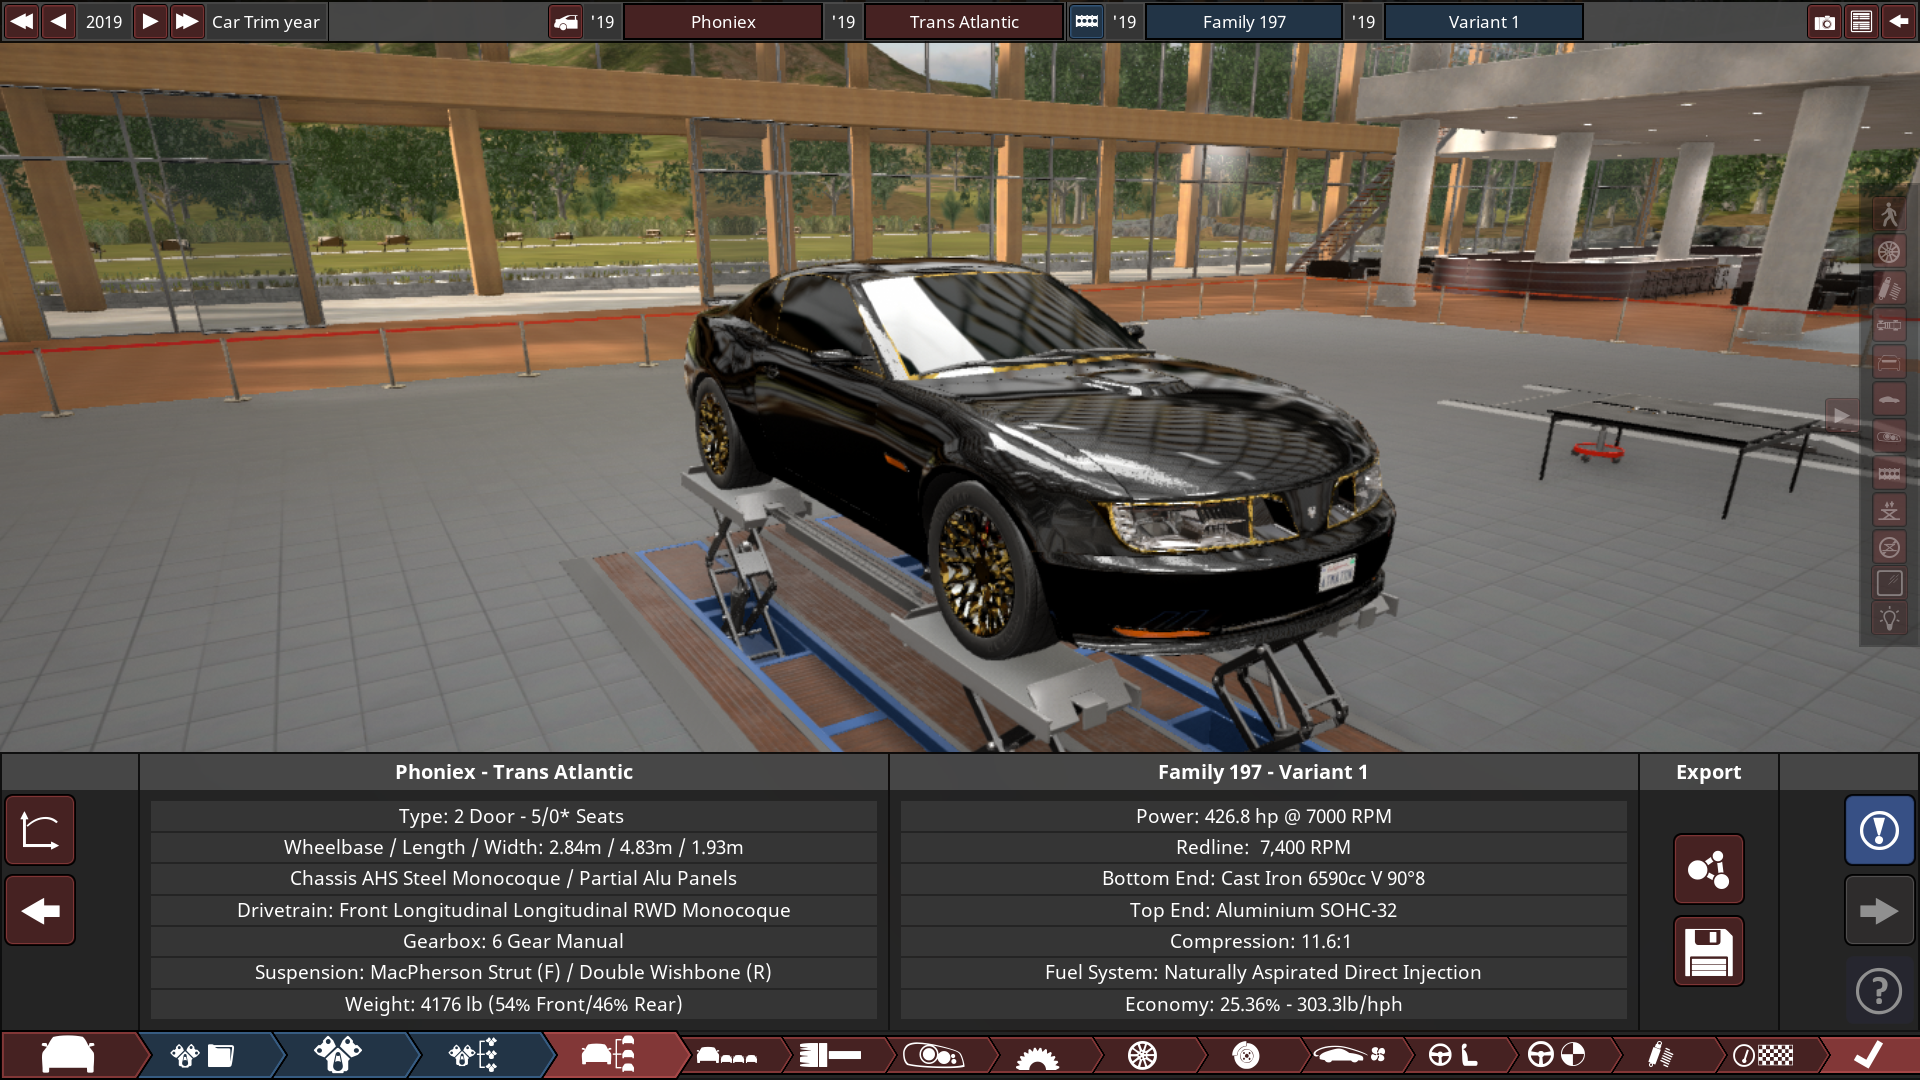1920x1080 pixels.
Task: Jump forward with the double-right year arrow
Action: 186,21
